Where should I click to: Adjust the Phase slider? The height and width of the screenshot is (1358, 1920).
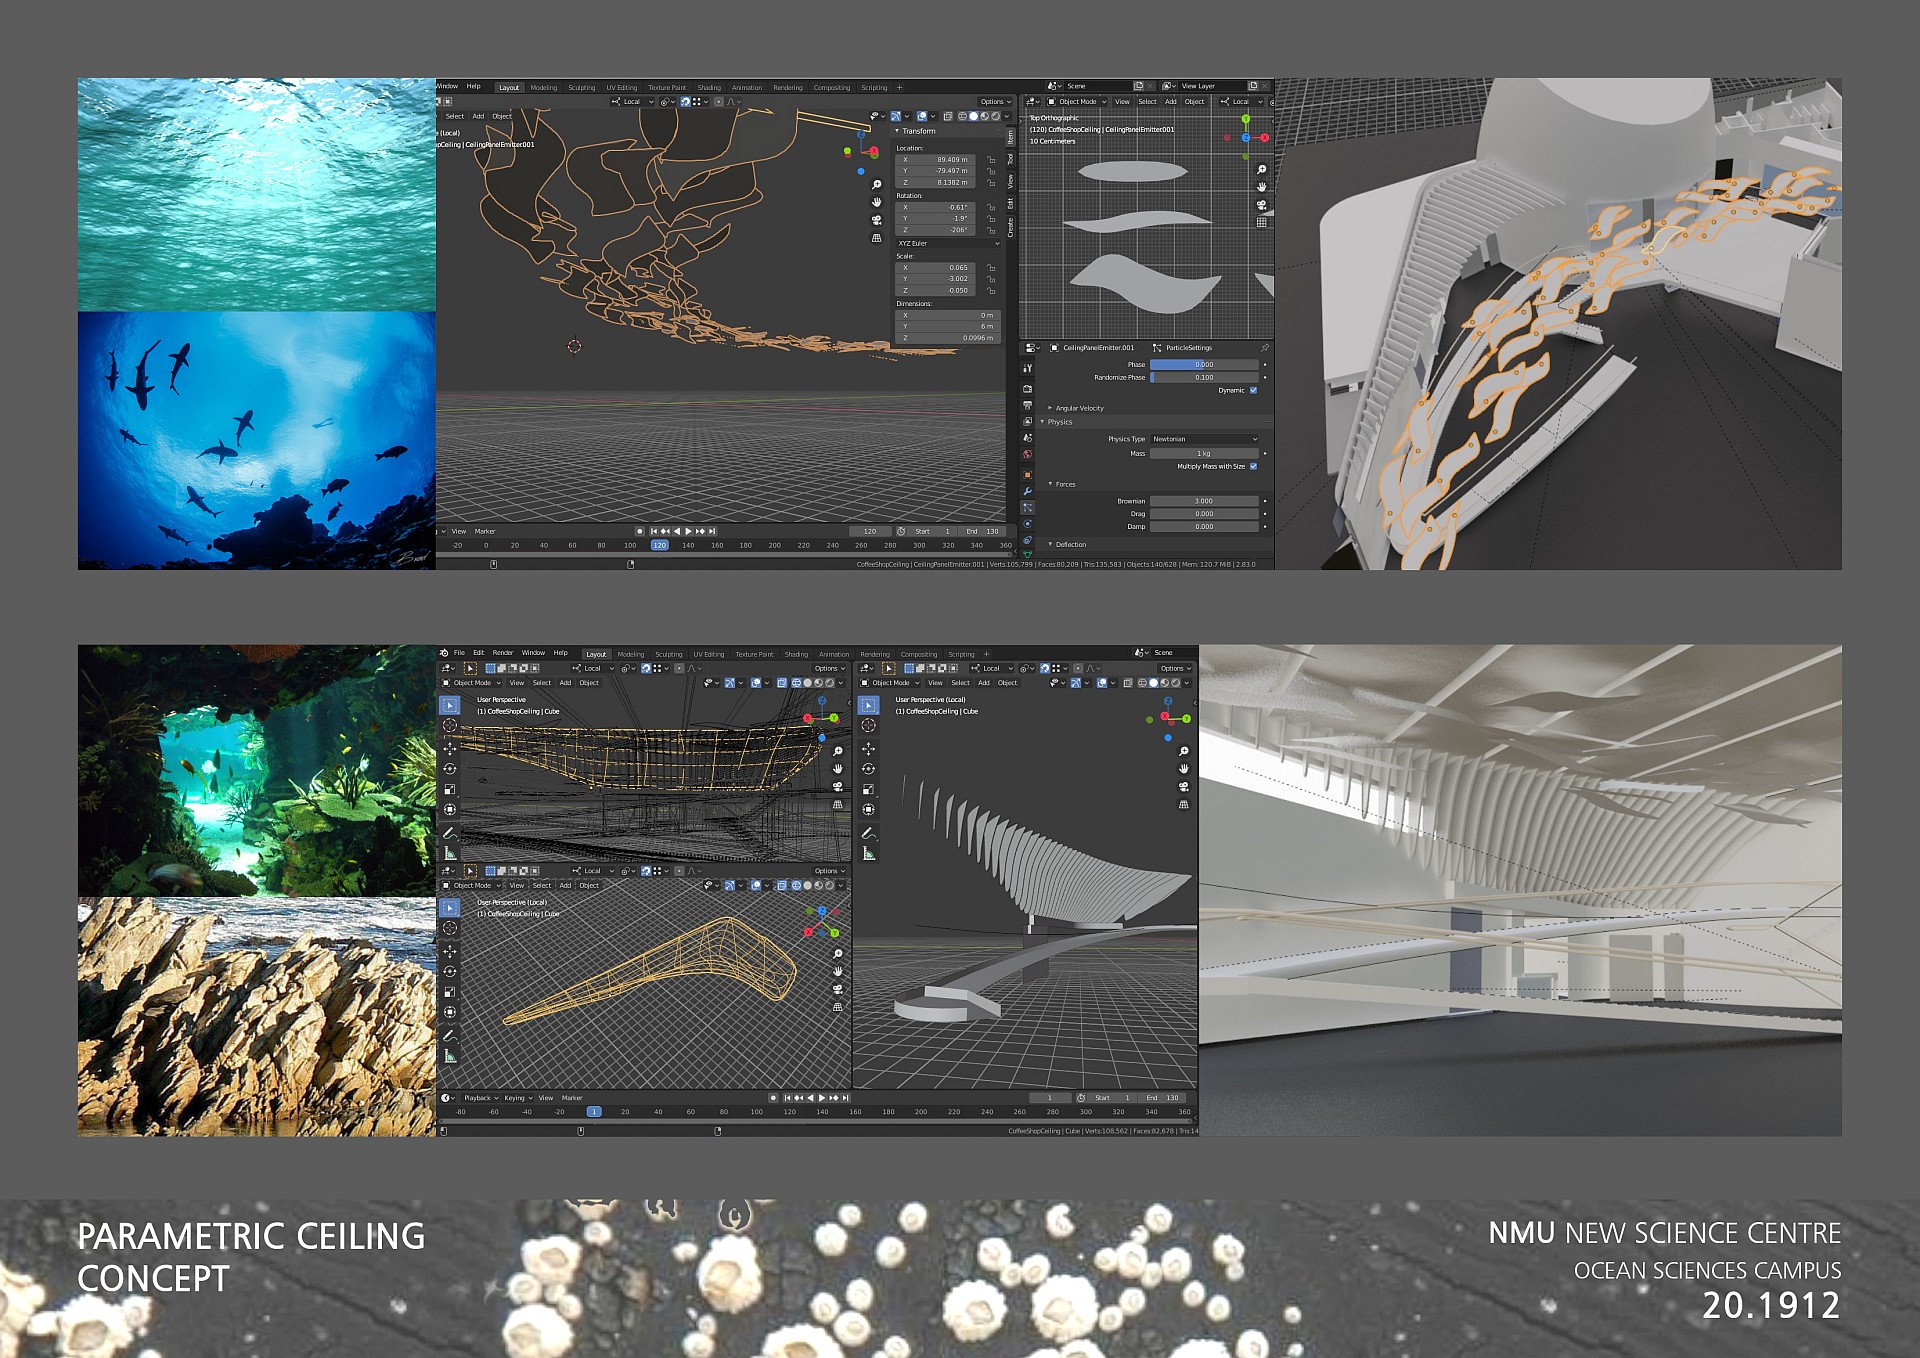tap(1204, 365)
